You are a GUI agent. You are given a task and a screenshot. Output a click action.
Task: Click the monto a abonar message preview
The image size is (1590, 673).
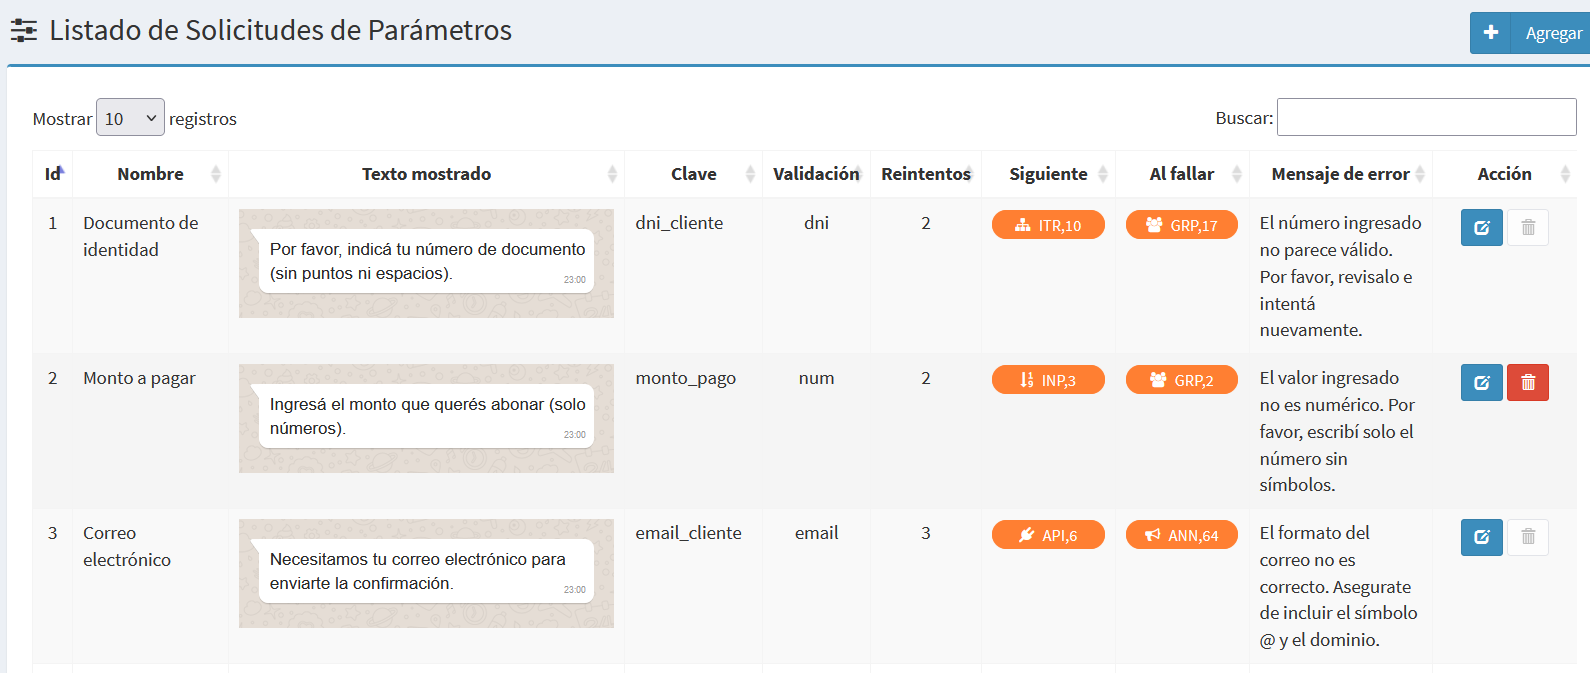coord(426,418)
